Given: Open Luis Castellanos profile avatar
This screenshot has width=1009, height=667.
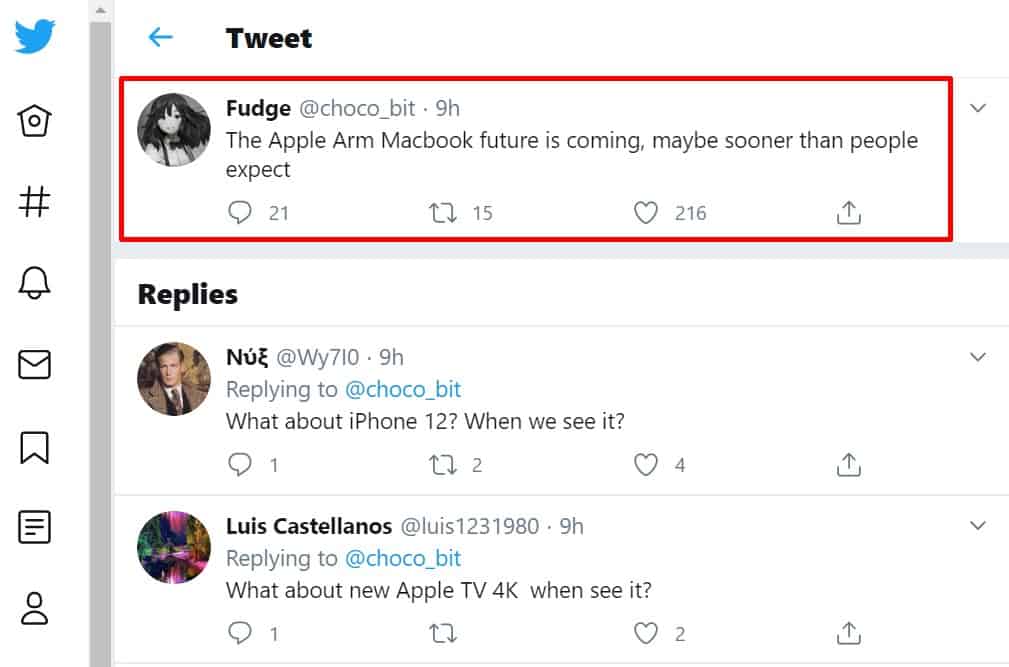Looking at the screenshot, I should pyautogui.click(x=173, y=548).
